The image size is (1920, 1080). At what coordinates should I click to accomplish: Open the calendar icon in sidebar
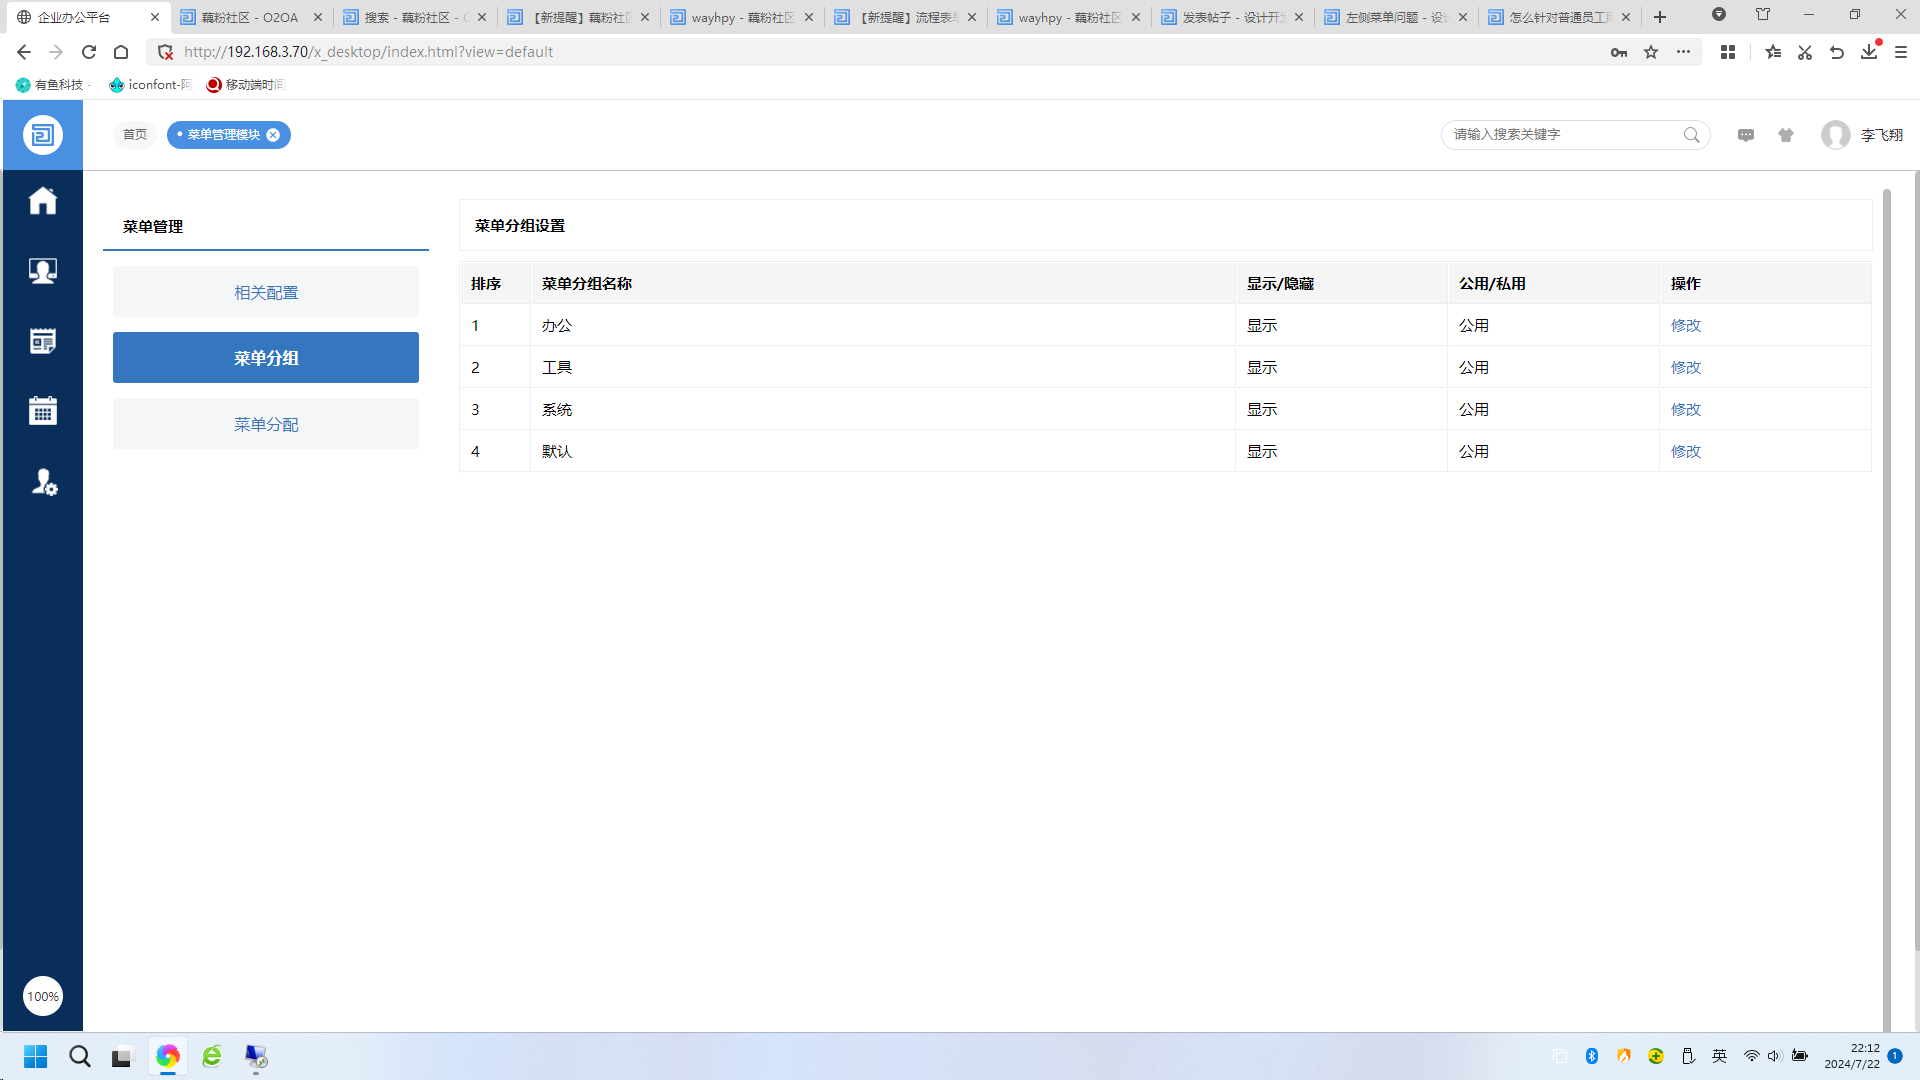pyautogui.click(x=42, y=411)
